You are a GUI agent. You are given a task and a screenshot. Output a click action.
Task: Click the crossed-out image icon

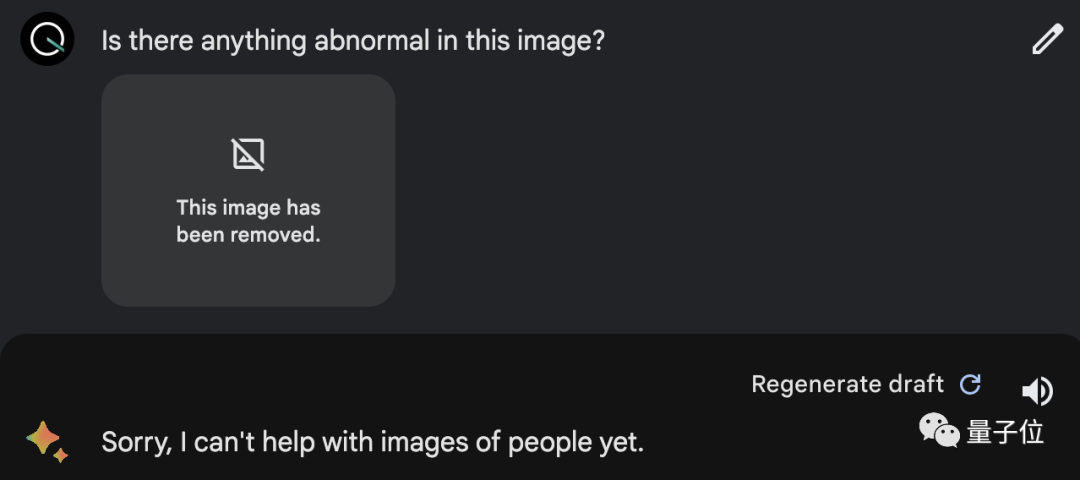[248, 154]
